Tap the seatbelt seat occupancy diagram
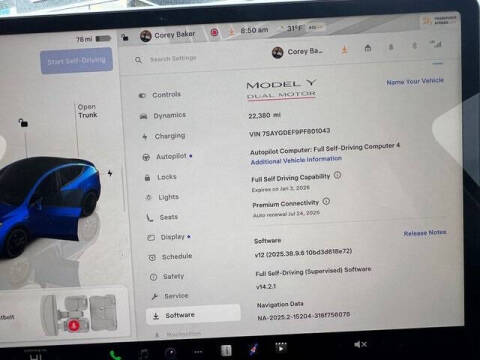The width and height of the screenshot is (480, 360). [x=79, y=315]
